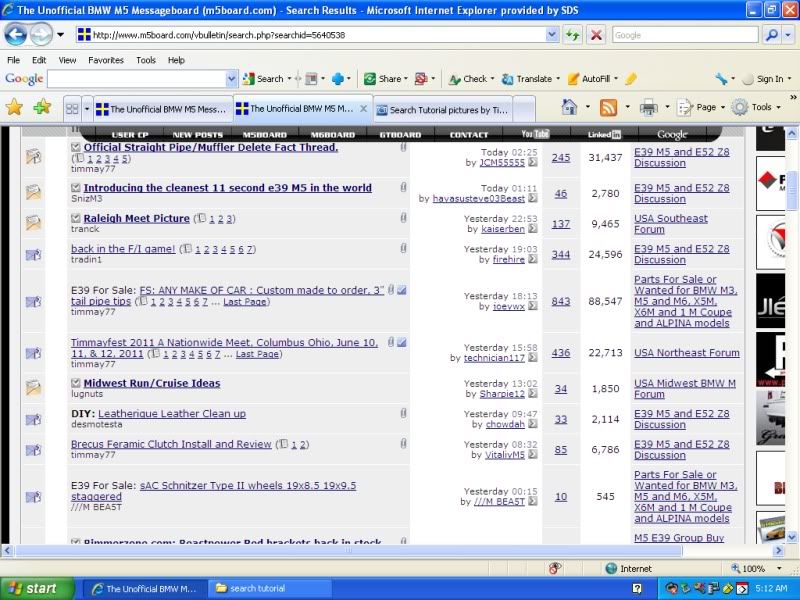Click the thread status icon for Midwest Run/Cruise Ideas
This screenshot has height=600, width=800.
pyautogui.click(x=33, y=388)
